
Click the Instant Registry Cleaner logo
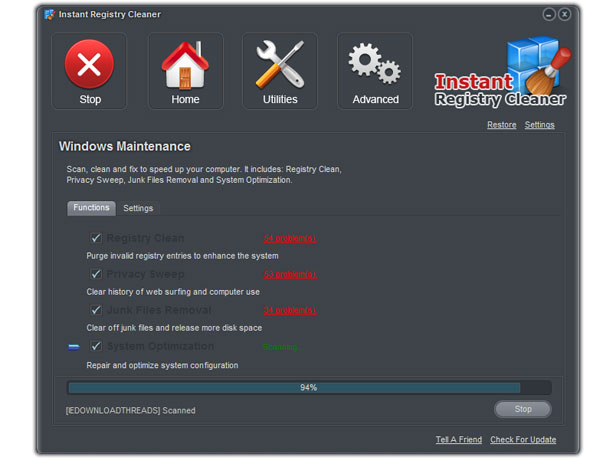[x=502, y=72]
